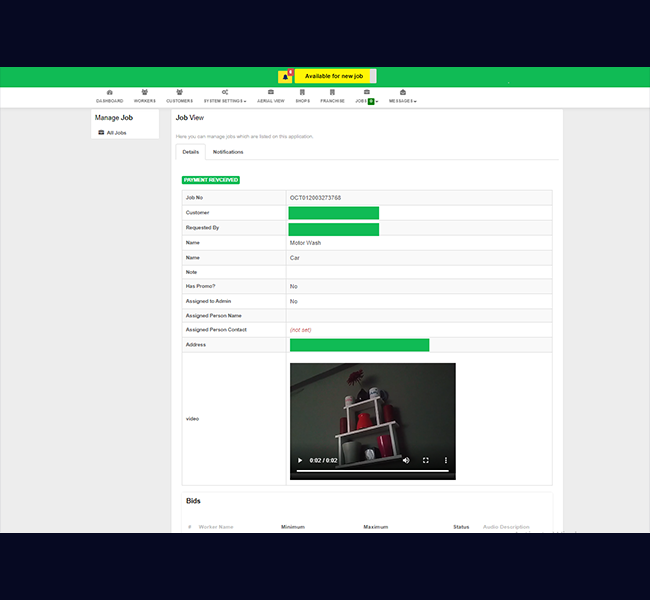
Task: Click the video thumbnail of the shelf
Action: (372, 410)
